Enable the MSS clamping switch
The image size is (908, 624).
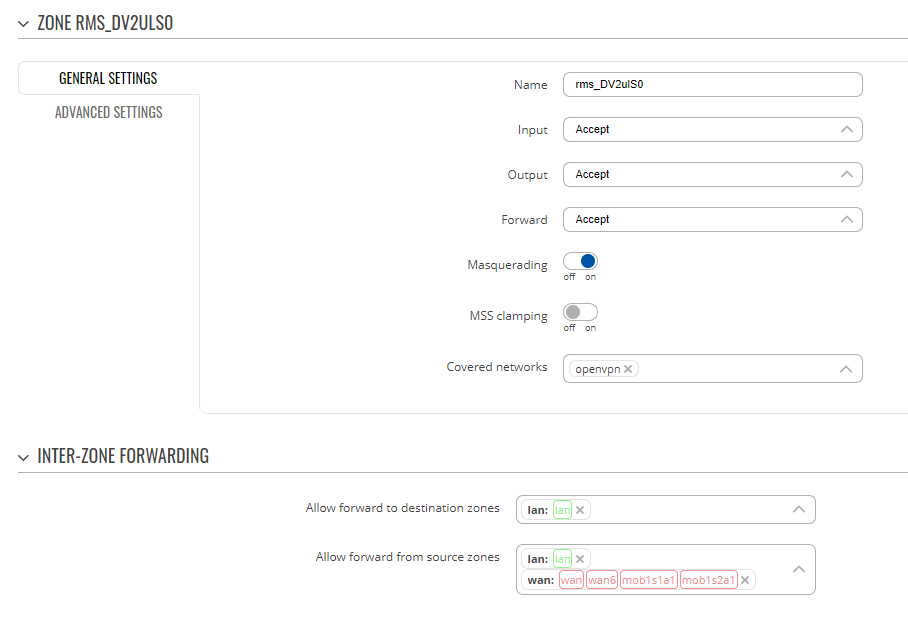tap(580, 313)
